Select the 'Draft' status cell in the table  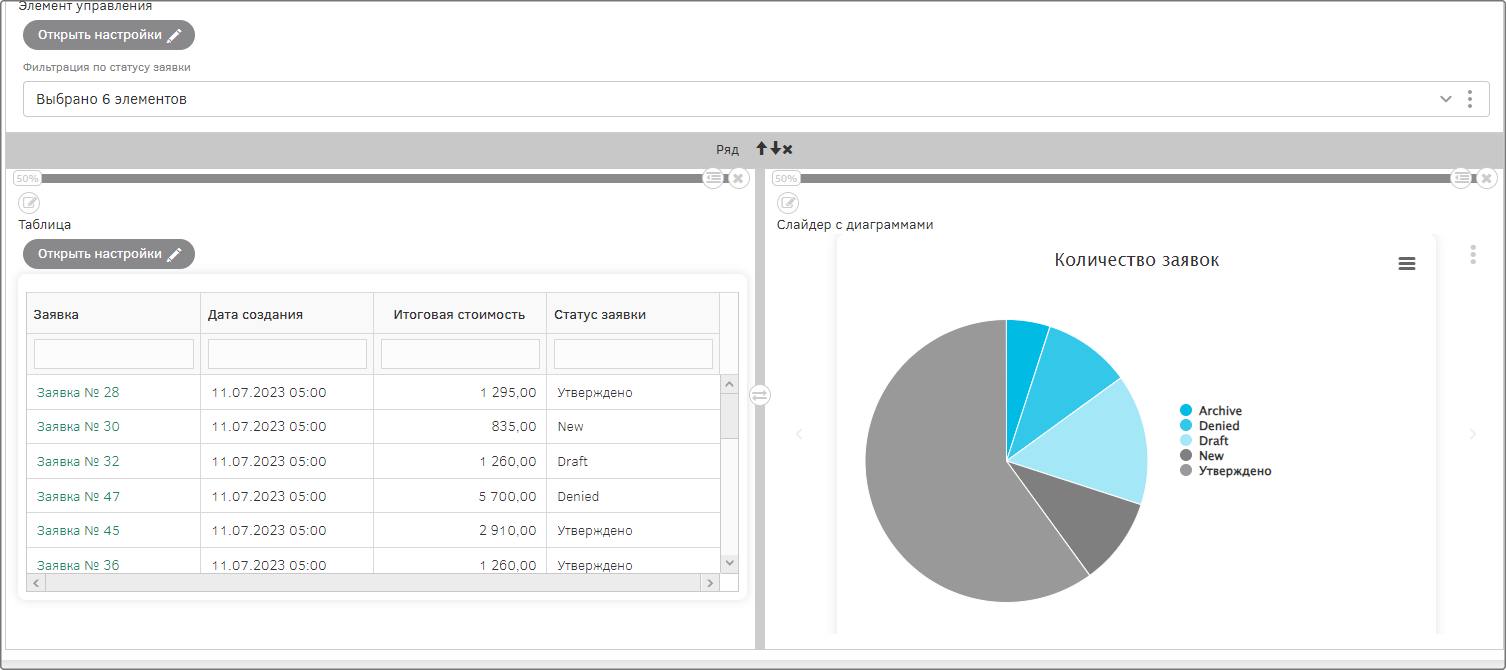pyautogui.click(x=633, y=461)
